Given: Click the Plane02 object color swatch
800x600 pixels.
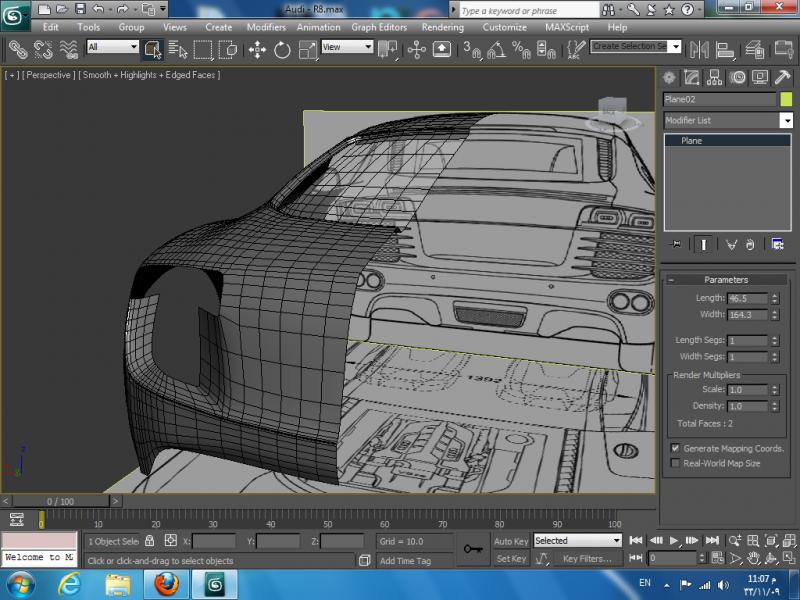Looking at the screenshot, I should (x=786, y=99).
